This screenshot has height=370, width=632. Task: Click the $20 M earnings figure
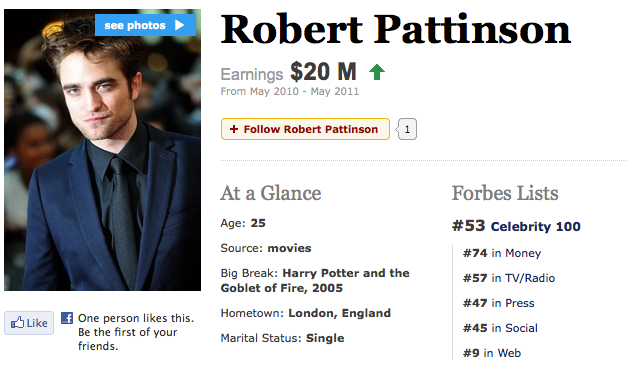pos(323,72)
